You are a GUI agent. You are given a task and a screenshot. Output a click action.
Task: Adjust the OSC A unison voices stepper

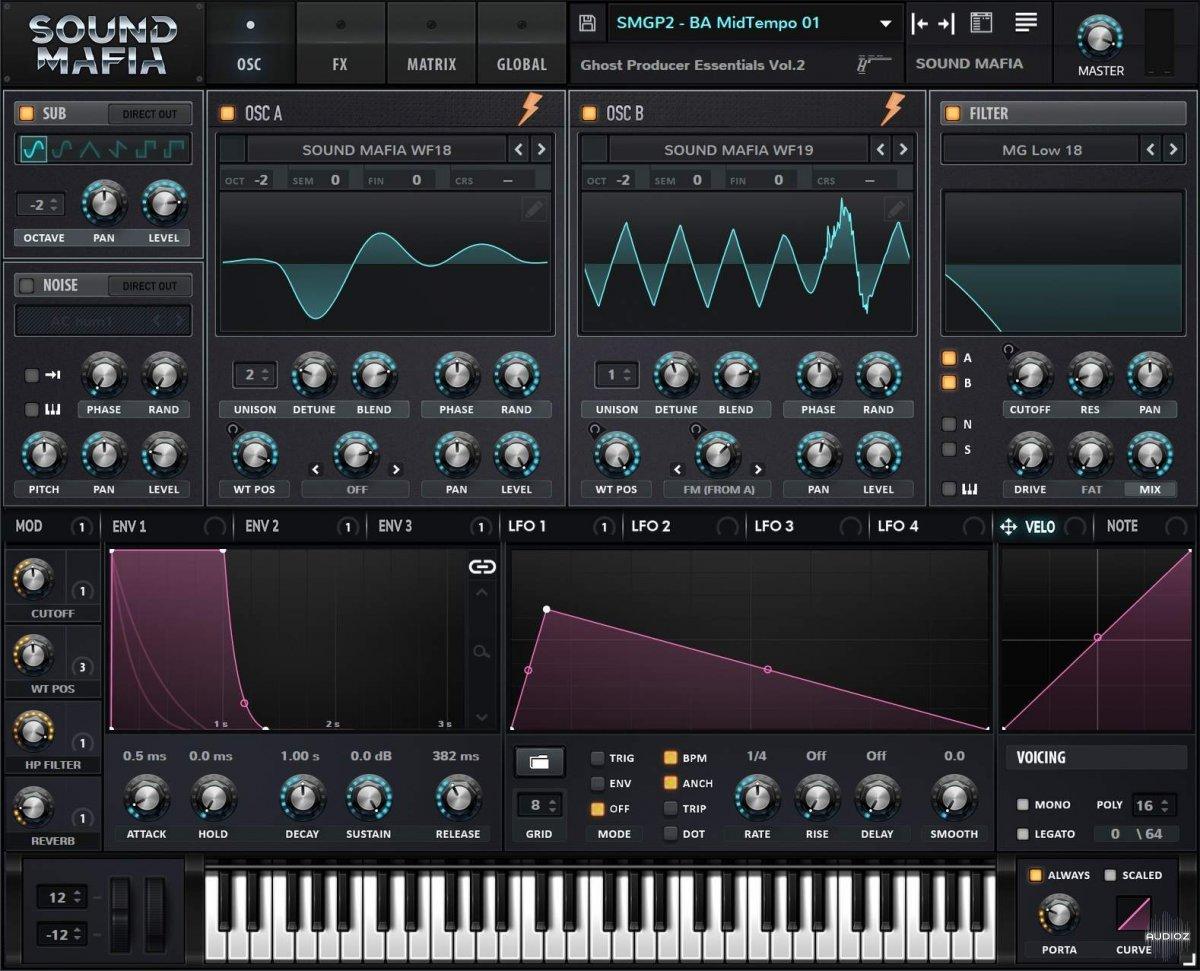coord(256,375)
